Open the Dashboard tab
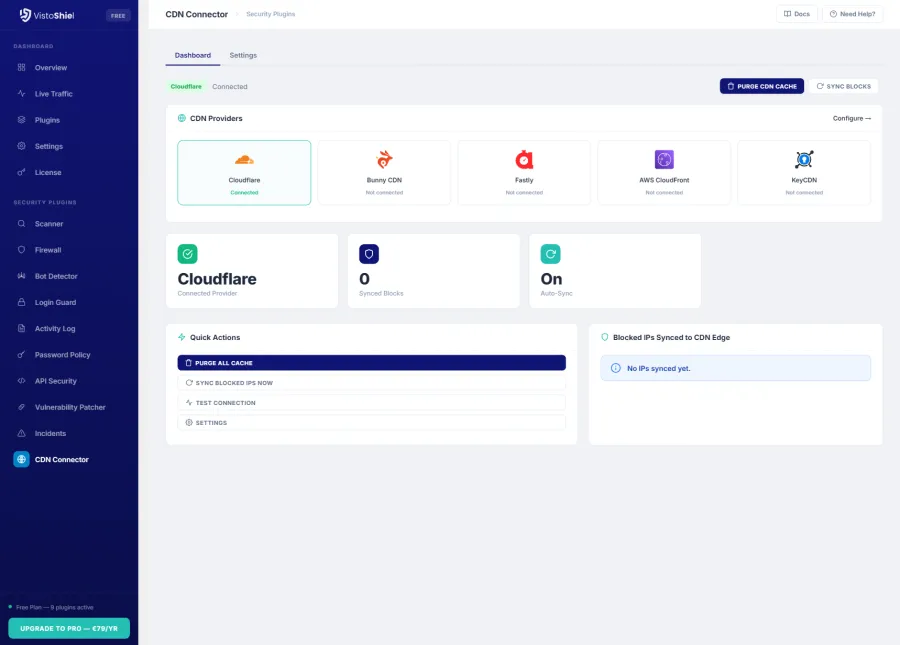 point(192,55)
